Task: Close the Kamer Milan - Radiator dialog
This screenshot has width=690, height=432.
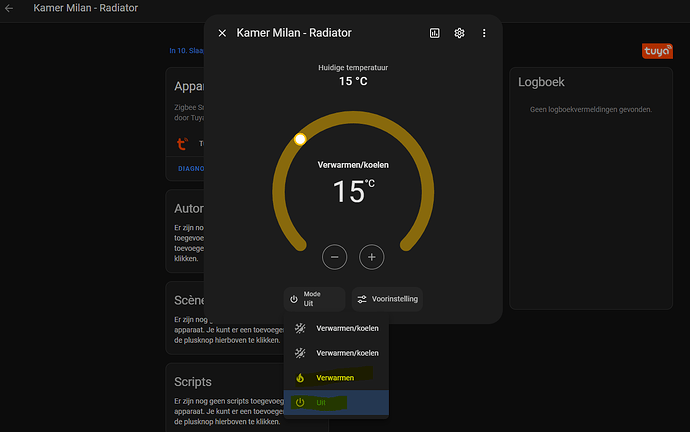Action: click(x=222, y=33)
